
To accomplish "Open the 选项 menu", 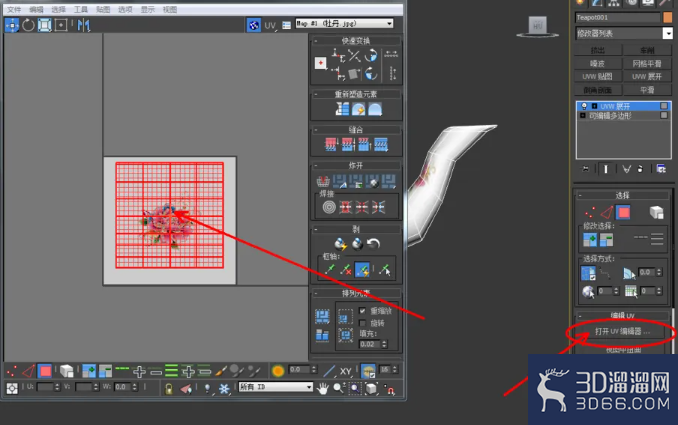I will click(x=125, y=10).
